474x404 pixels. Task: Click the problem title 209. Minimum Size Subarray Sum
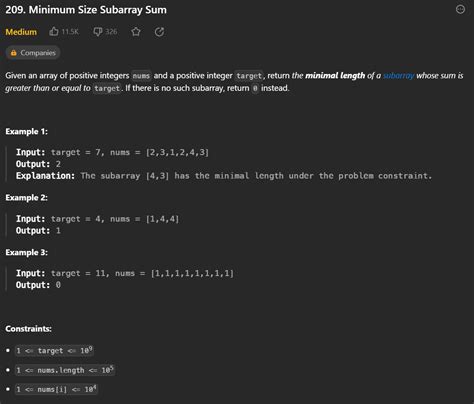click(x=86, y=10)
